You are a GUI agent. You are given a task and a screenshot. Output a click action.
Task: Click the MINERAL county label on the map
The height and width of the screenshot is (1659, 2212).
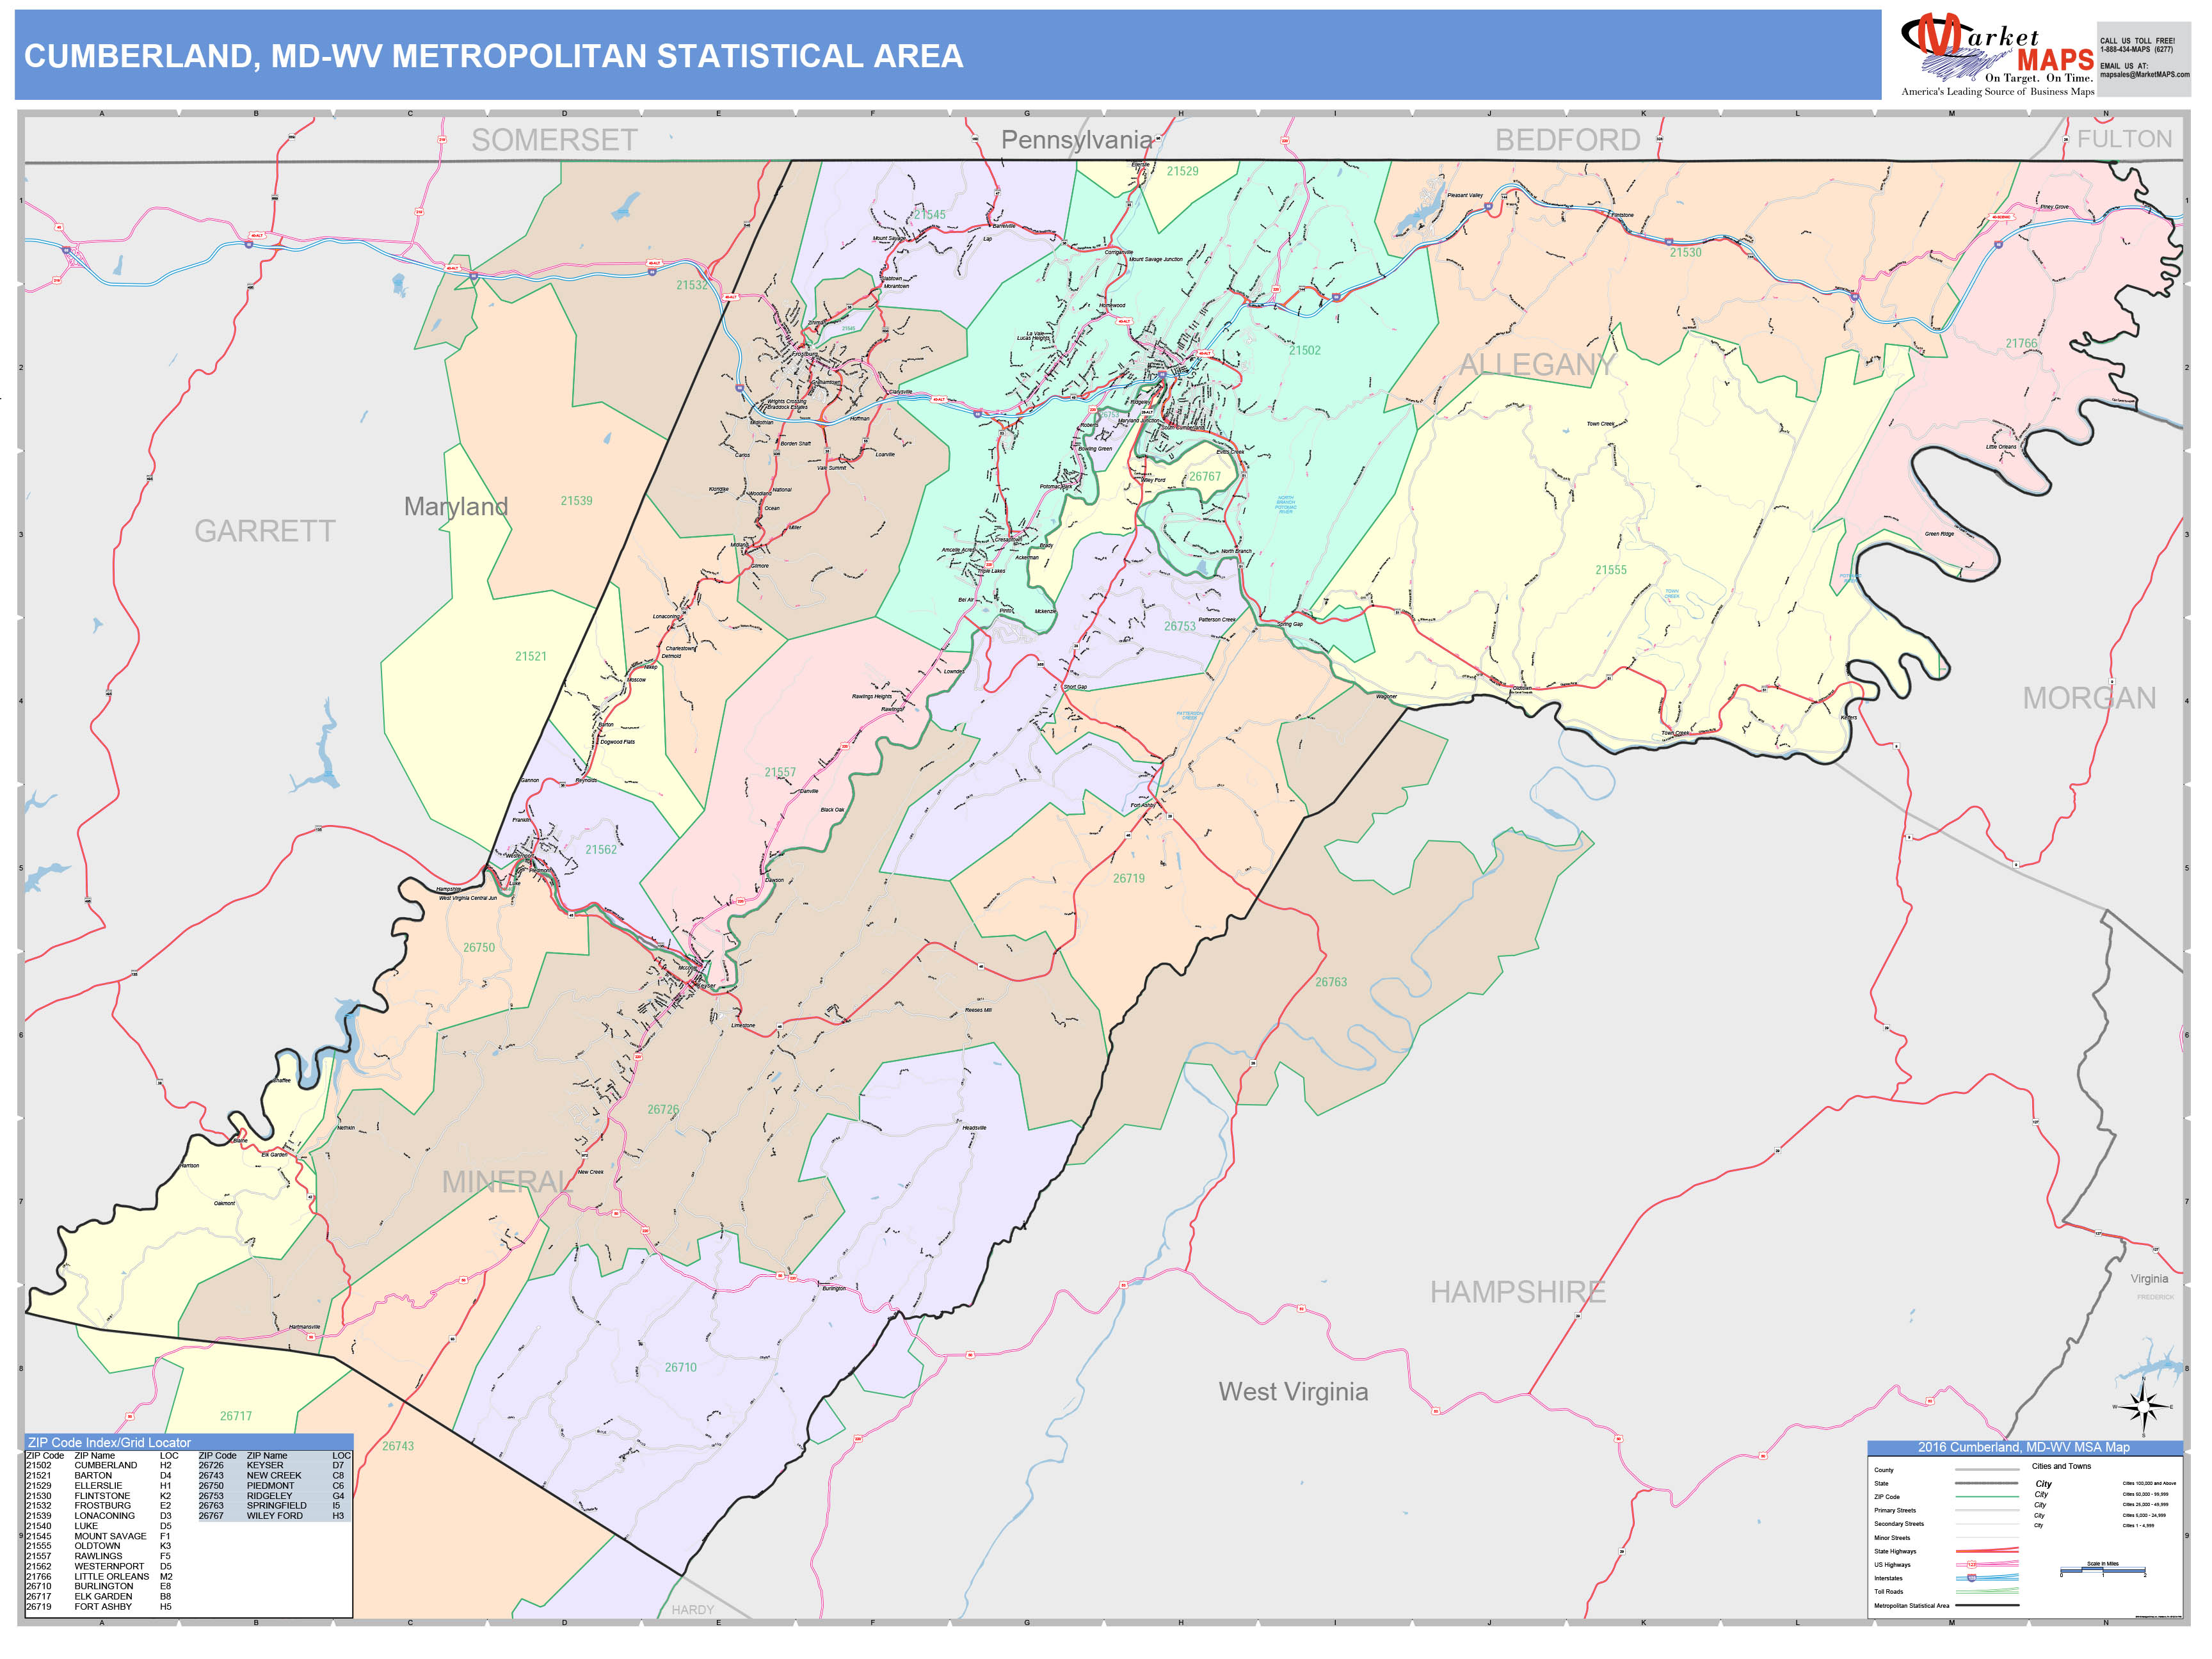(509, 1182)
